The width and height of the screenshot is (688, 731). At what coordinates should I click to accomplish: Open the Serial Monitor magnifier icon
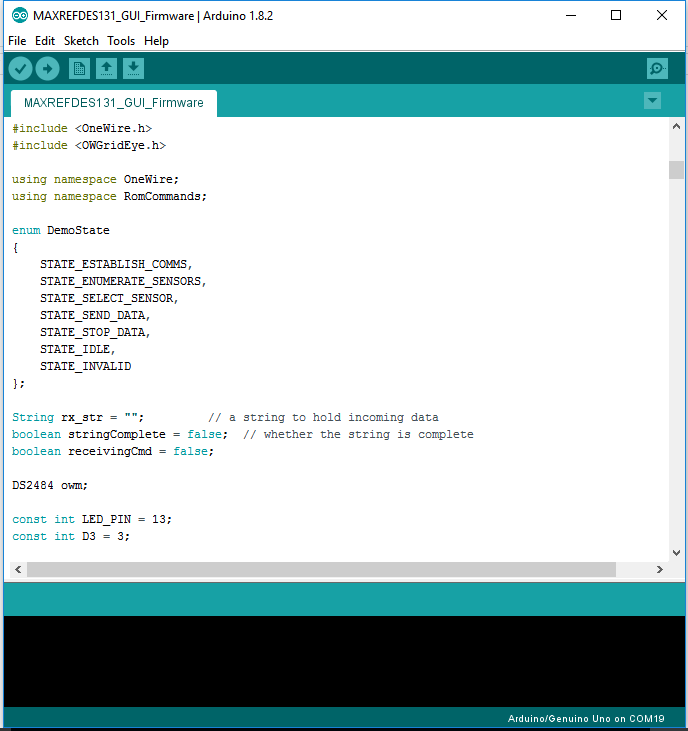[657, 68]
